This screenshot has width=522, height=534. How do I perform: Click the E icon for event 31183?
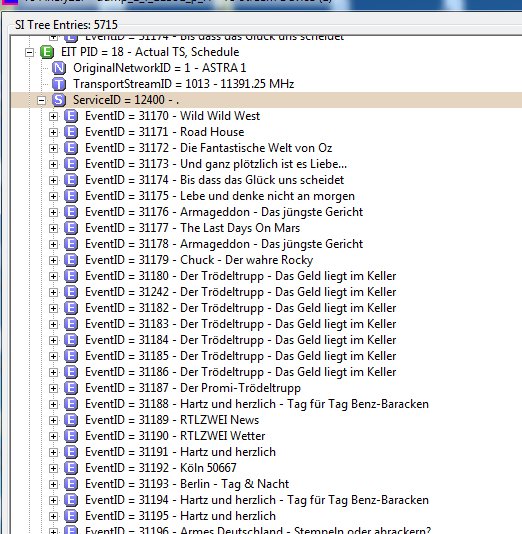[x=71, y=324]
